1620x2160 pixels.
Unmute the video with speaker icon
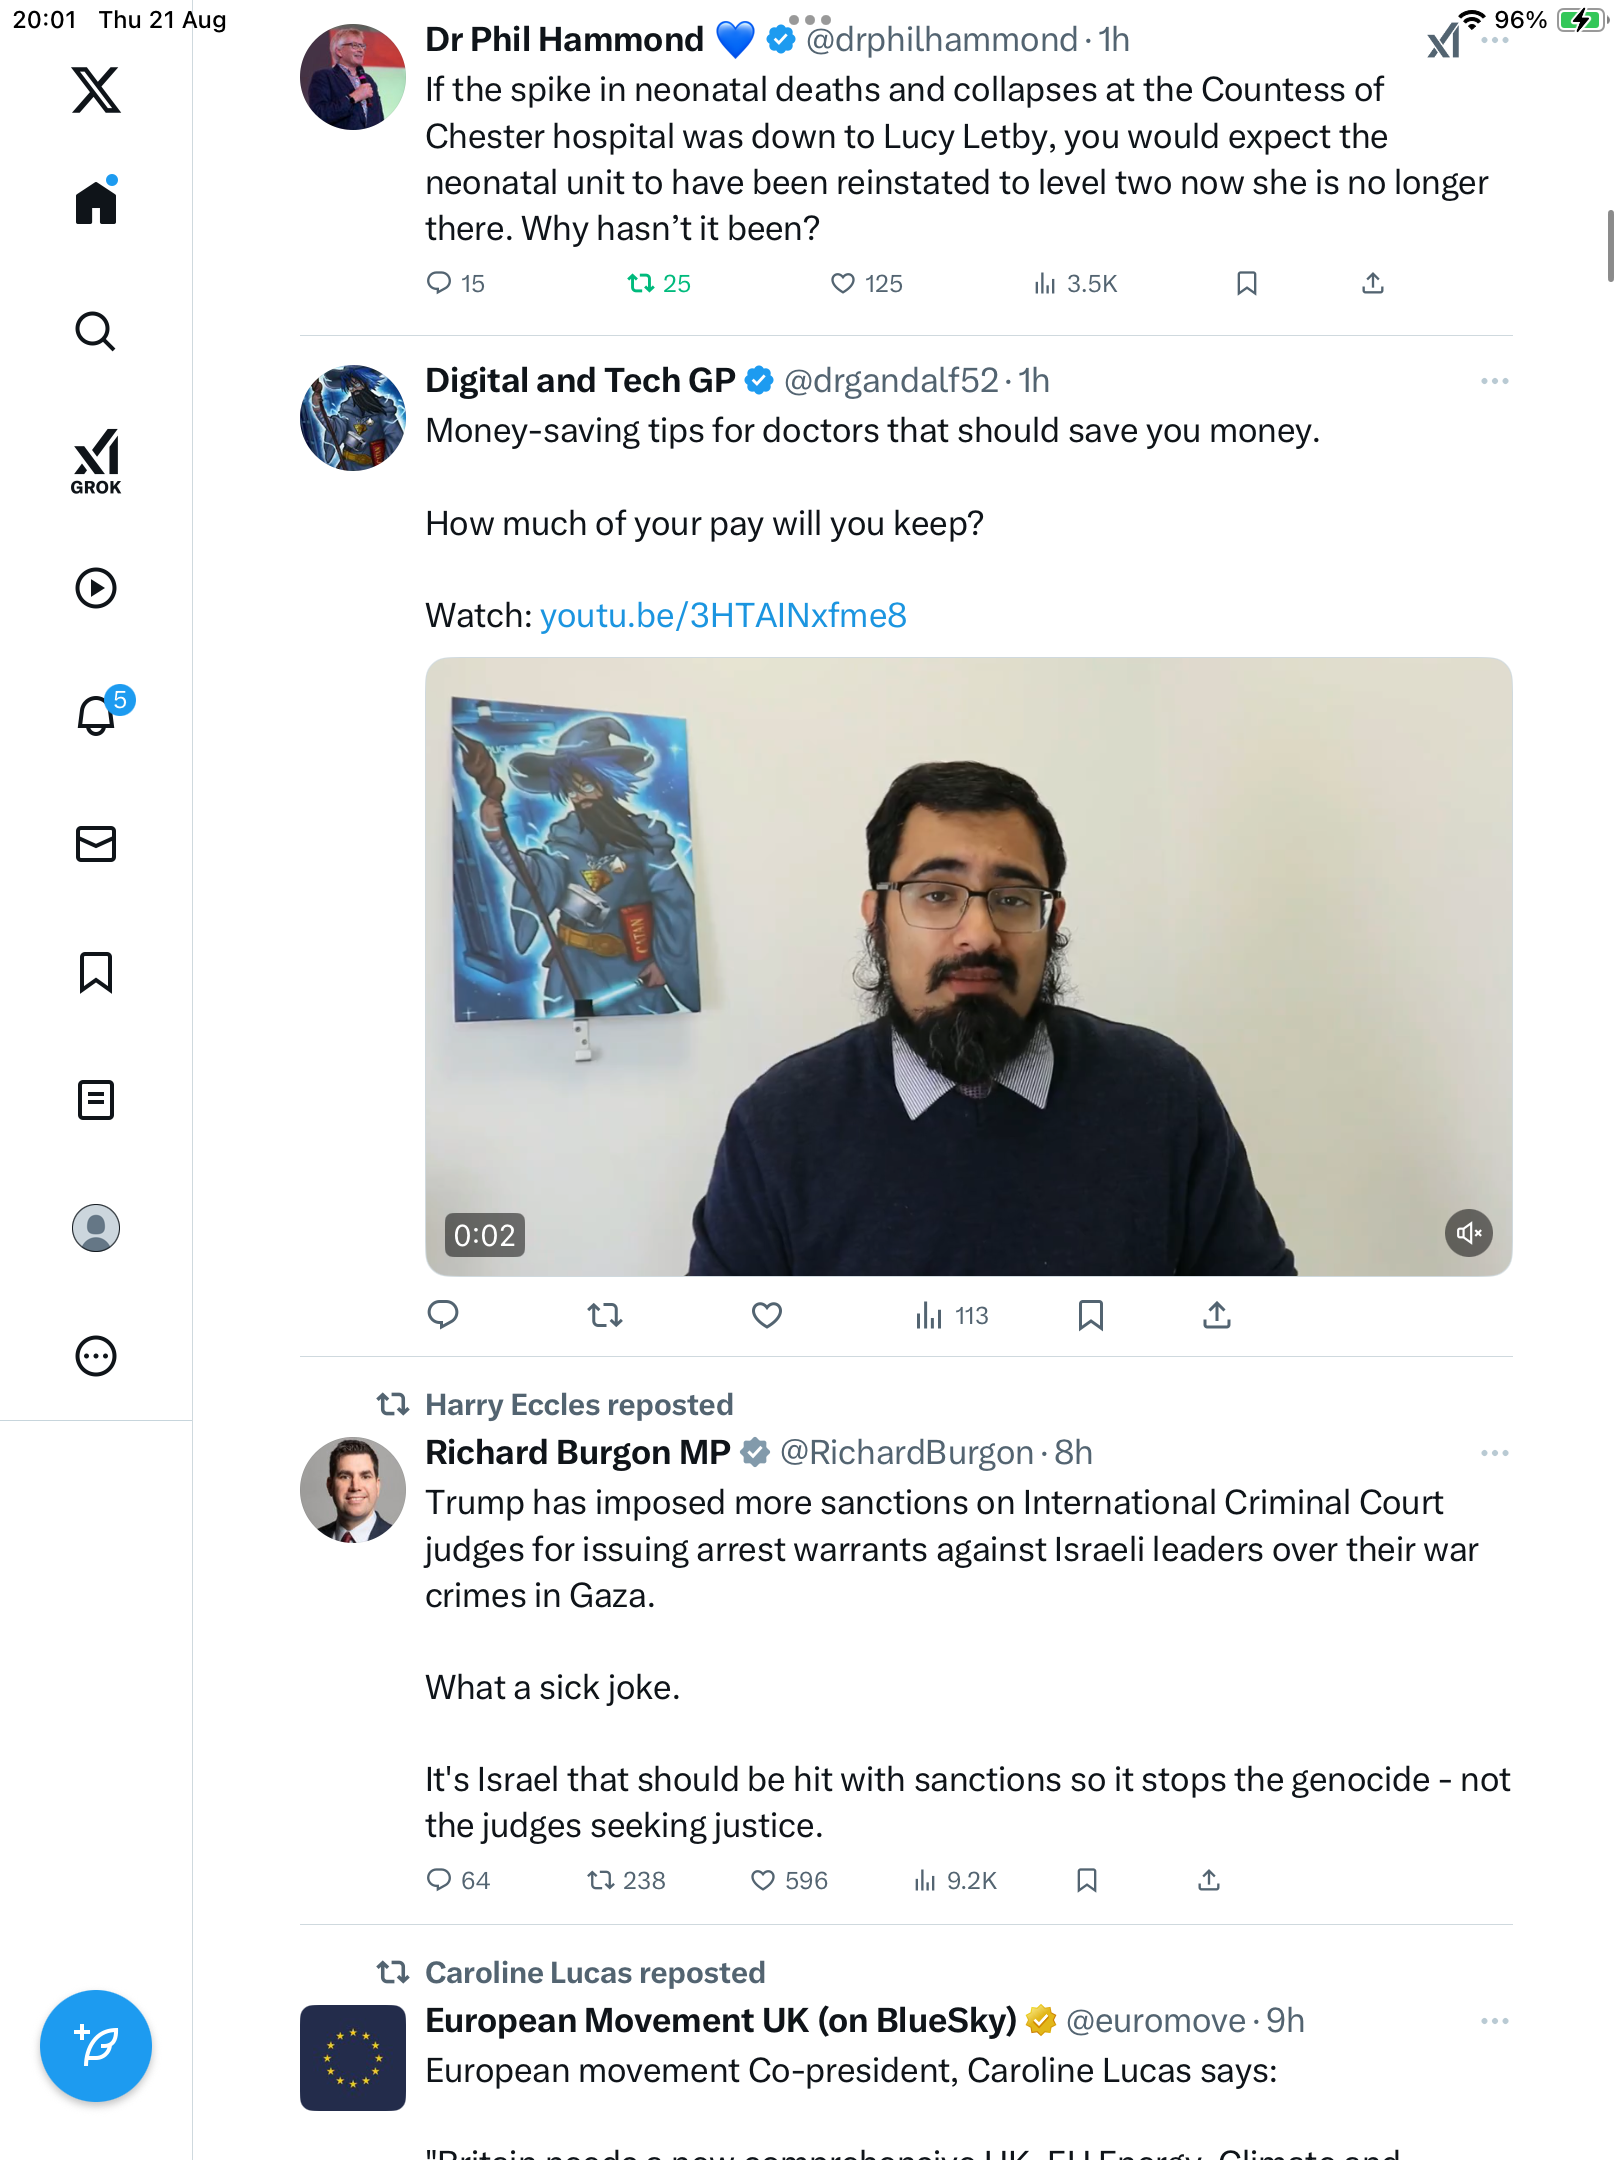[x=1468, y=1233]
